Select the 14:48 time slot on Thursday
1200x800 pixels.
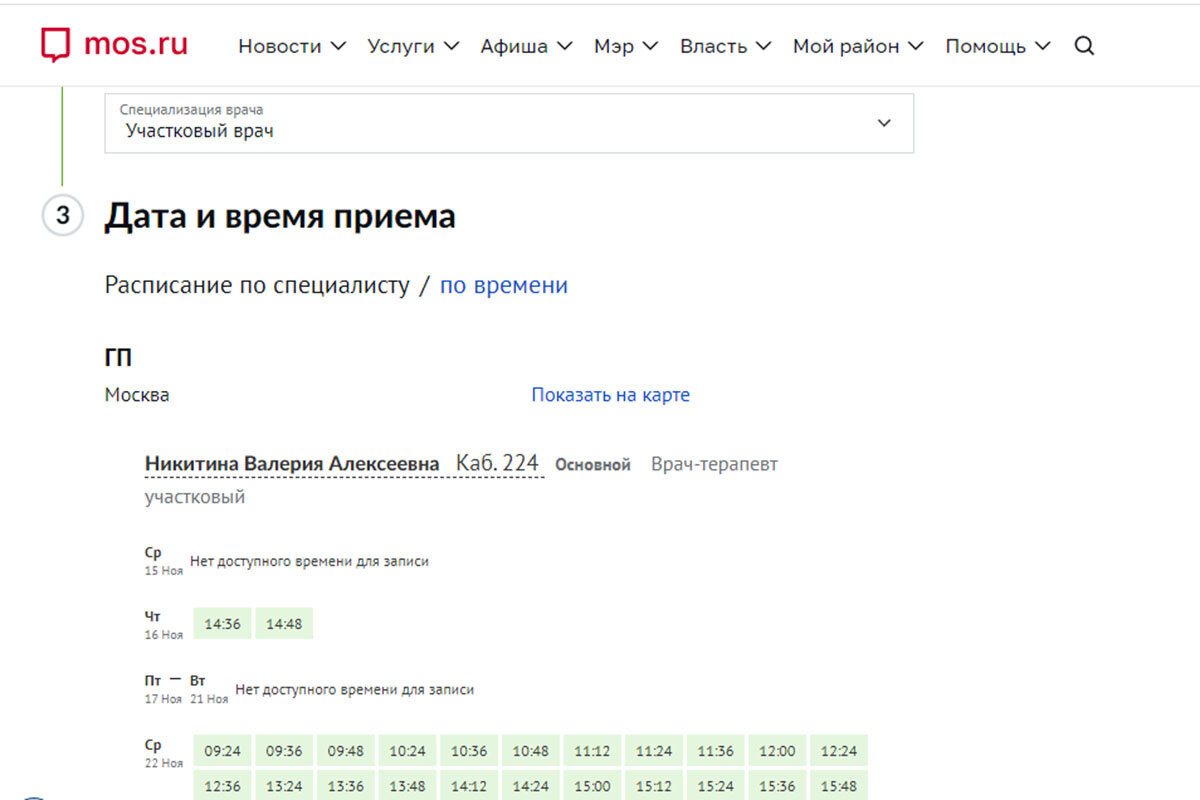click(x=283, y=622)
